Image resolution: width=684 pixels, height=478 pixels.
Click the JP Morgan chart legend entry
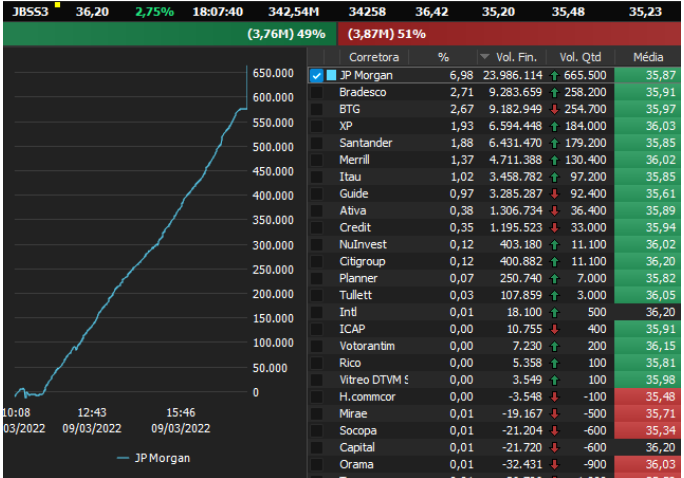pyautogui.click(x=154, y=458)
